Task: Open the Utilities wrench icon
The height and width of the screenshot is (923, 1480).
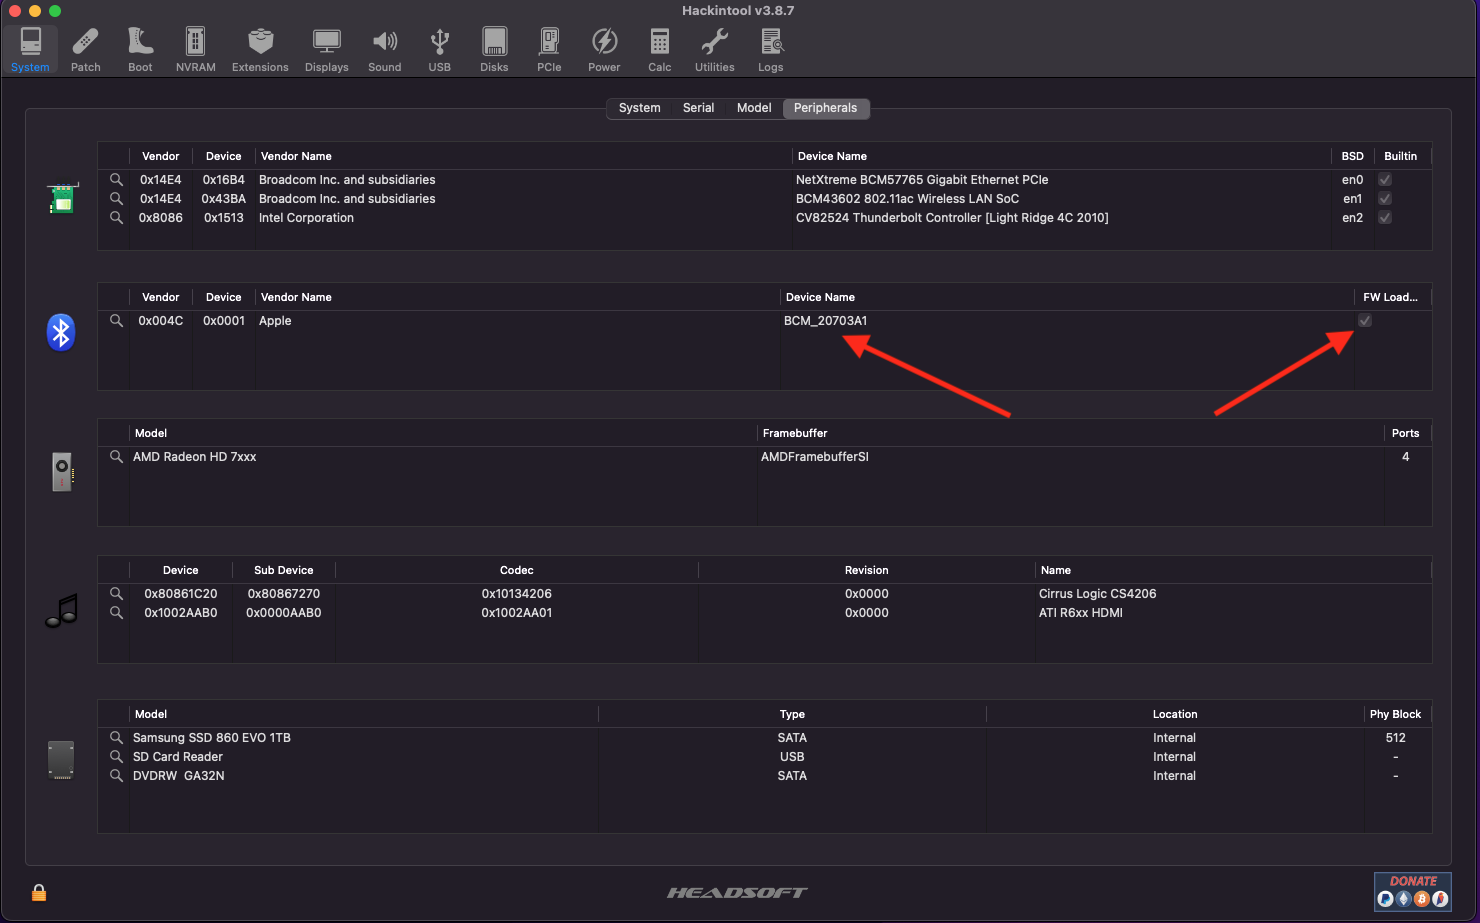Action: pyautogui.click(x=715, y=42)
